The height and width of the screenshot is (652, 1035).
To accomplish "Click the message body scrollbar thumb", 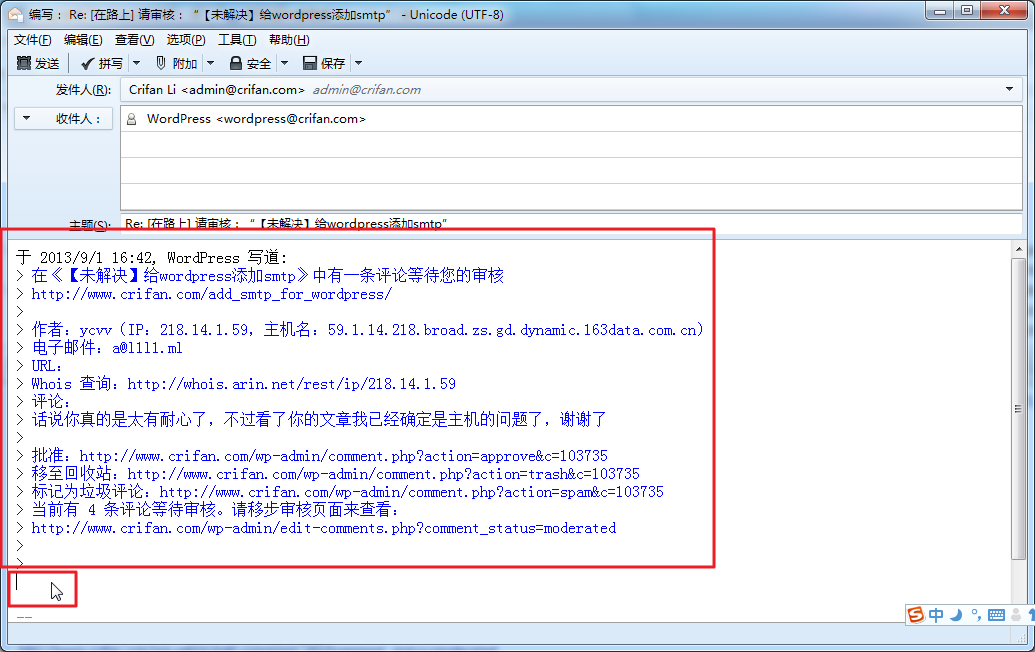I will (x=1018, y=409).
